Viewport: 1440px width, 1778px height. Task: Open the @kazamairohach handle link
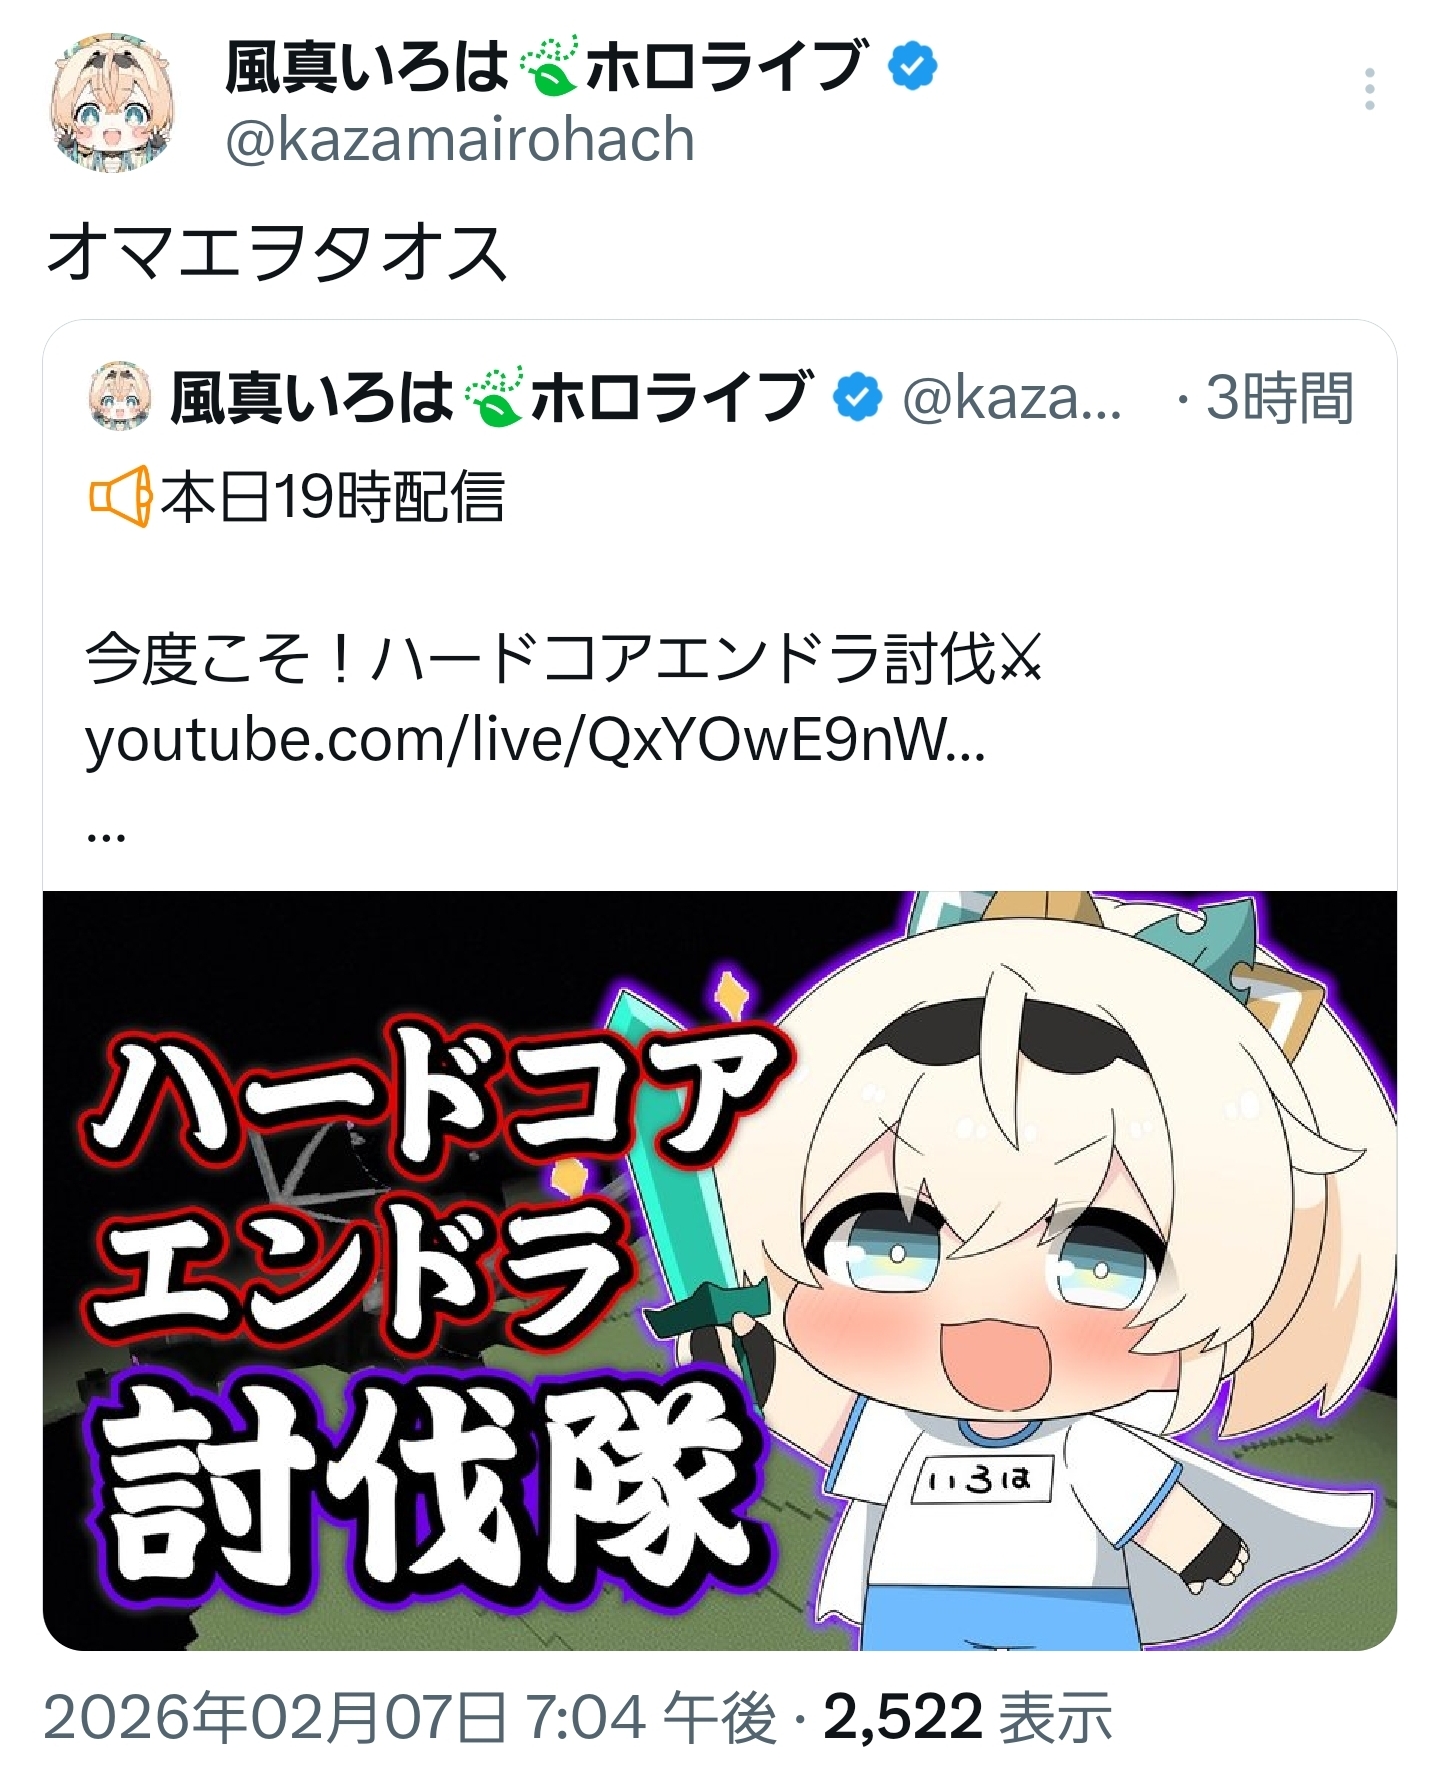460,139
